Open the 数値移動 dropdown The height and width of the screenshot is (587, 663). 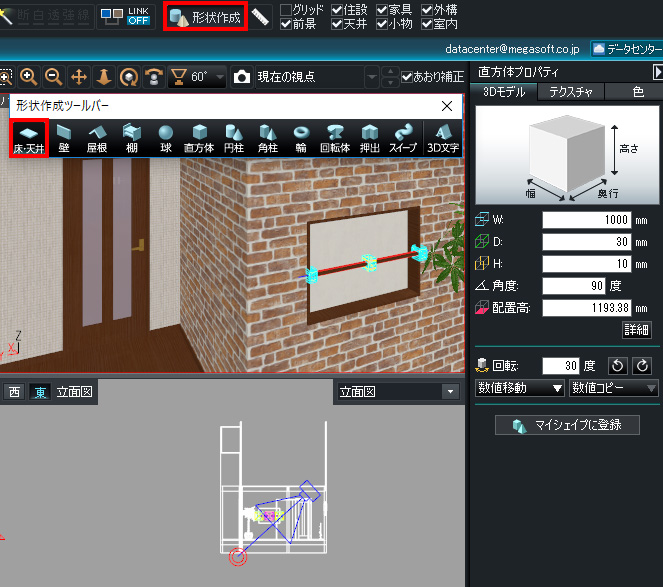(x=521, y=387)
